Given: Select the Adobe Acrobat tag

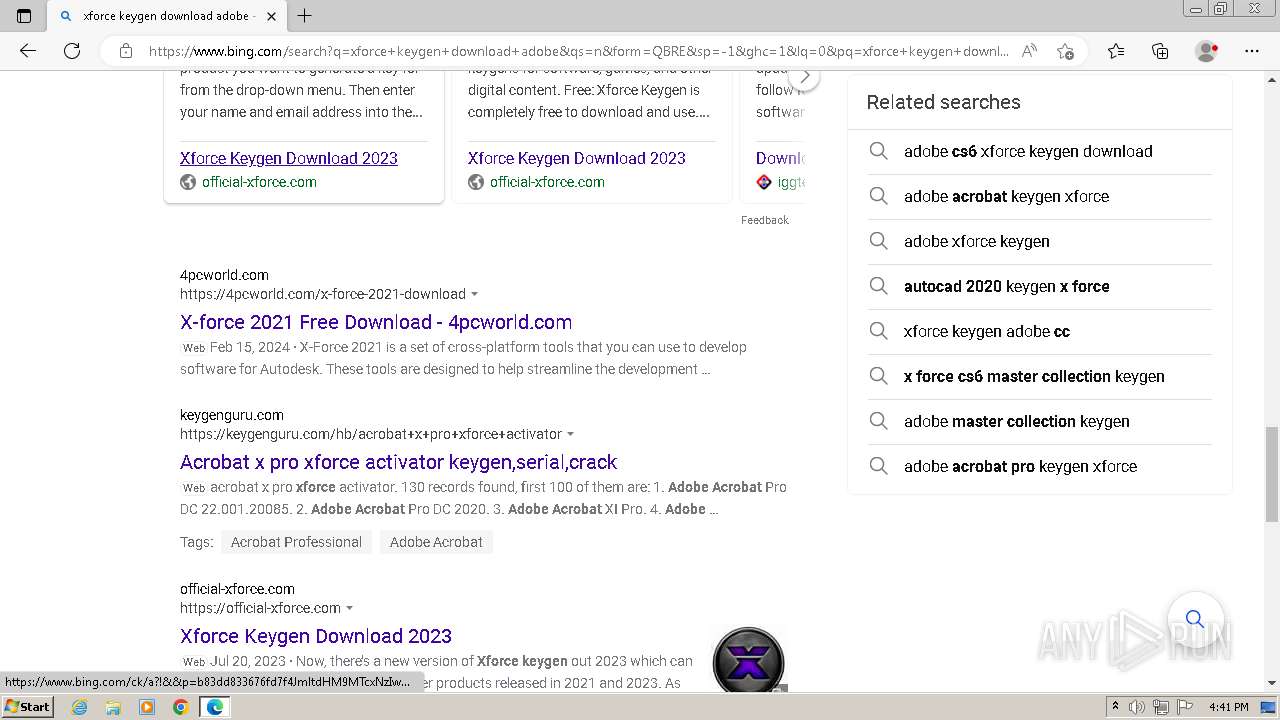Looking at the screenshot, I should pos(436,542).
